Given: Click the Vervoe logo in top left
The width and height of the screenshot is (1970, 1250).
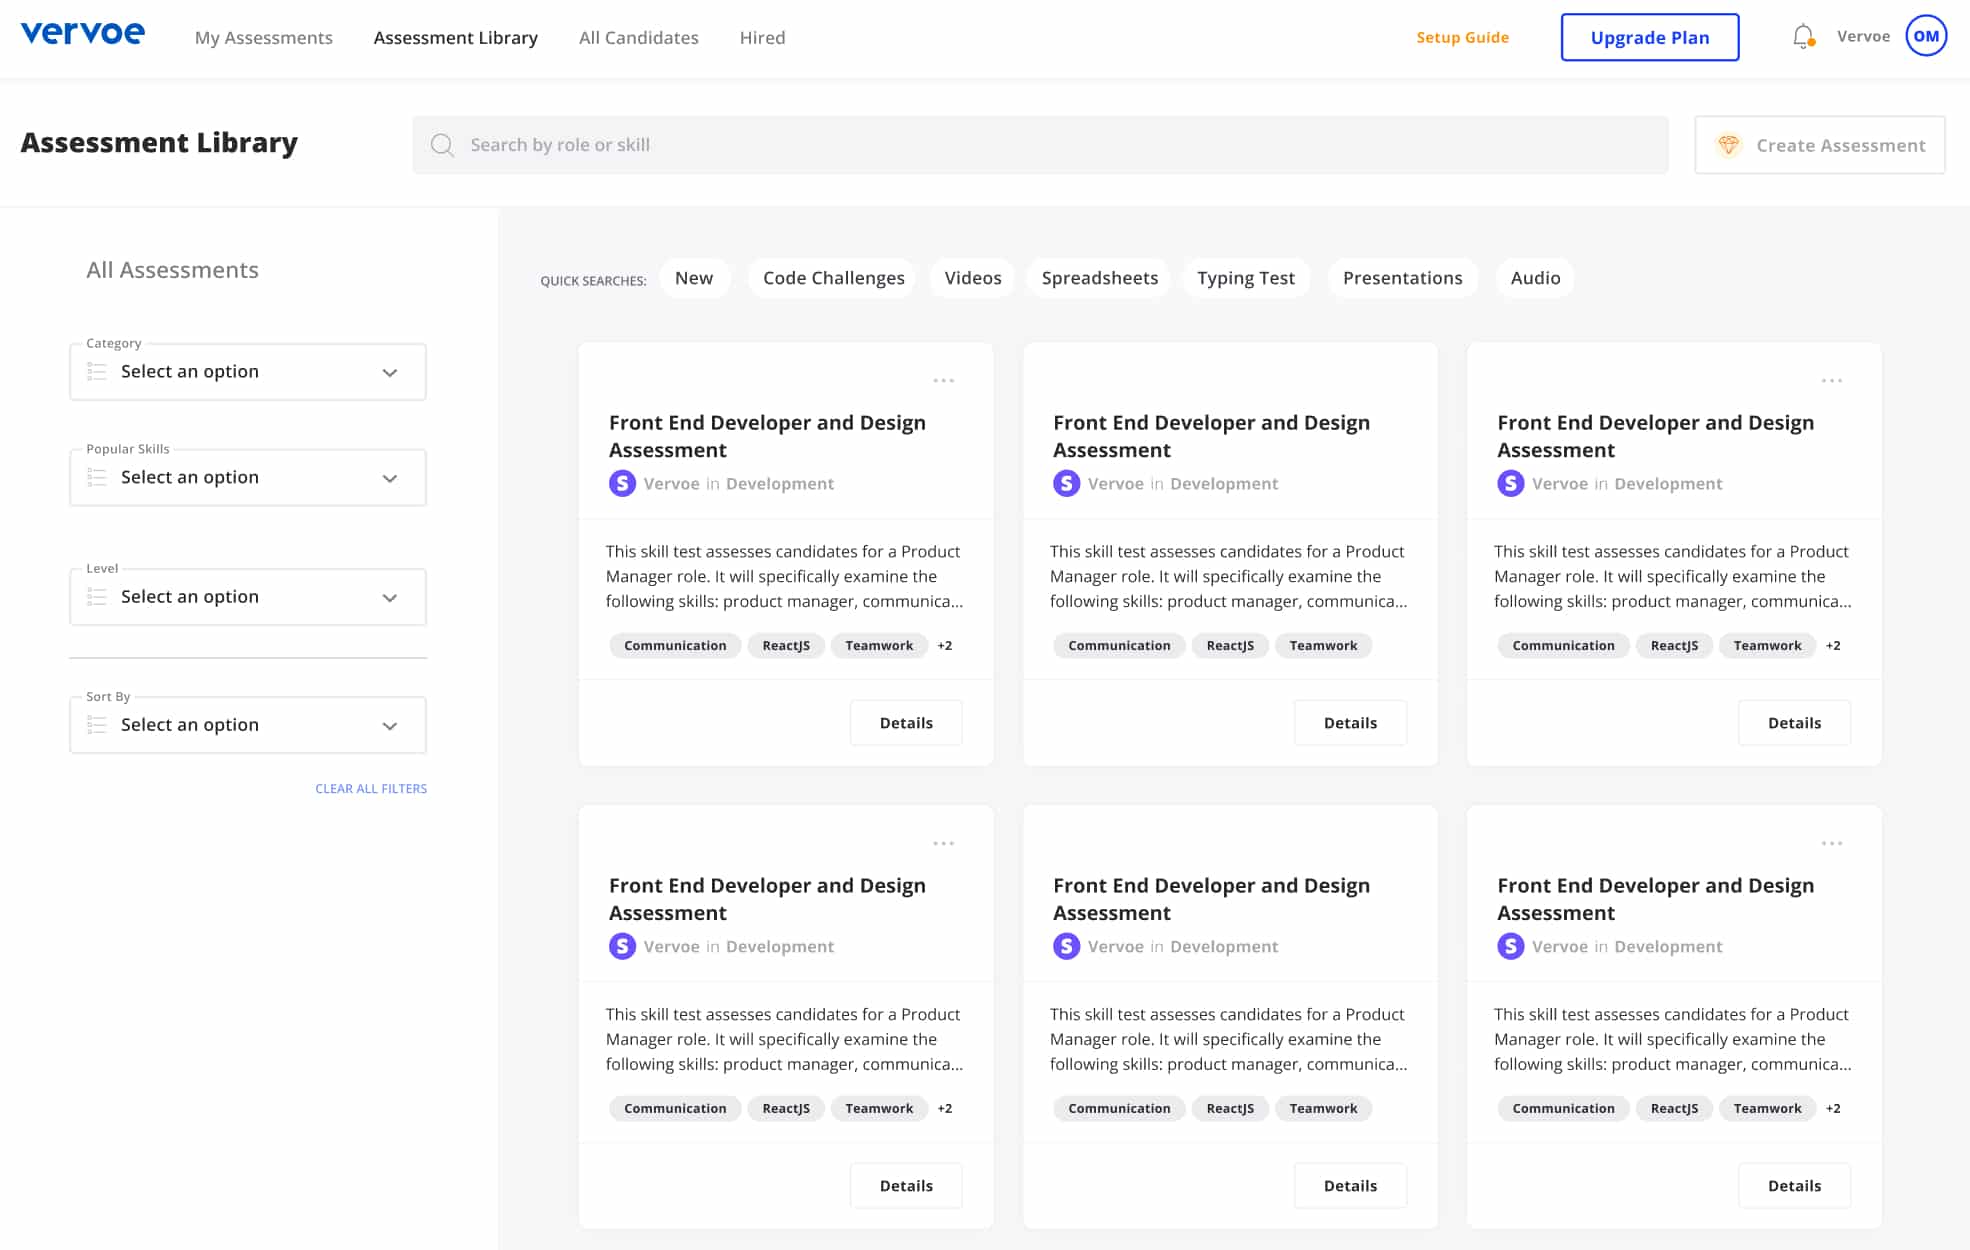Looking at the screenshot, I should tap(80, 37).
